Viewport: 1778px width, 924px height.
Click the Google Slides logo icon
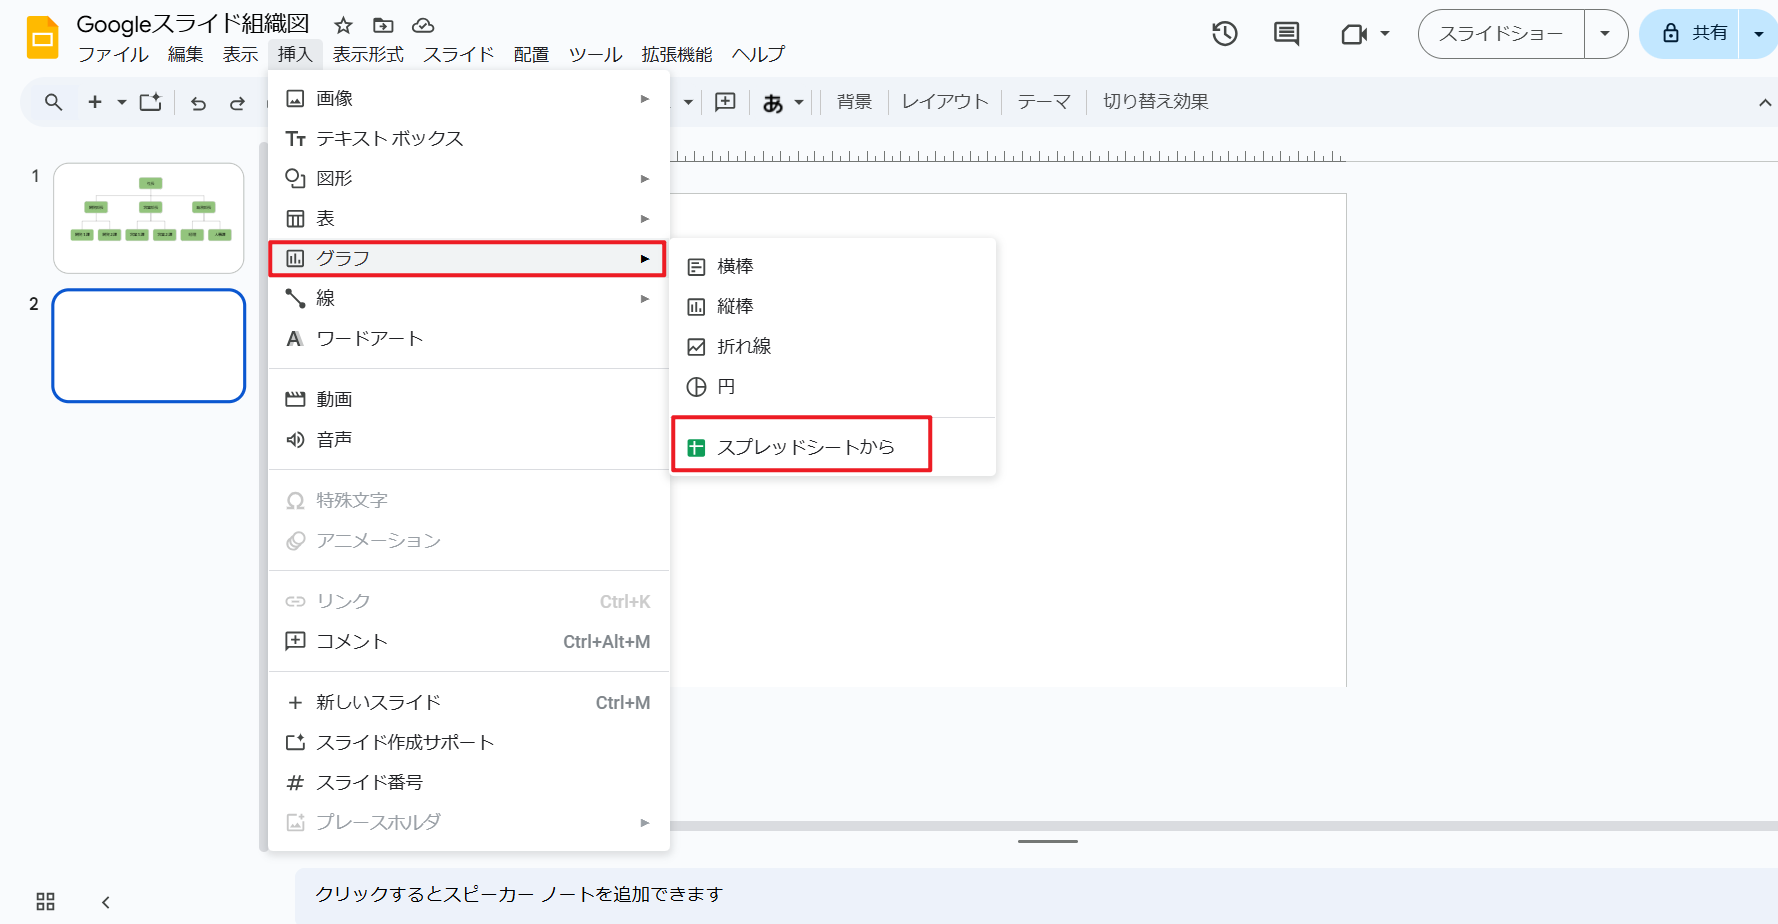[42, 37]
